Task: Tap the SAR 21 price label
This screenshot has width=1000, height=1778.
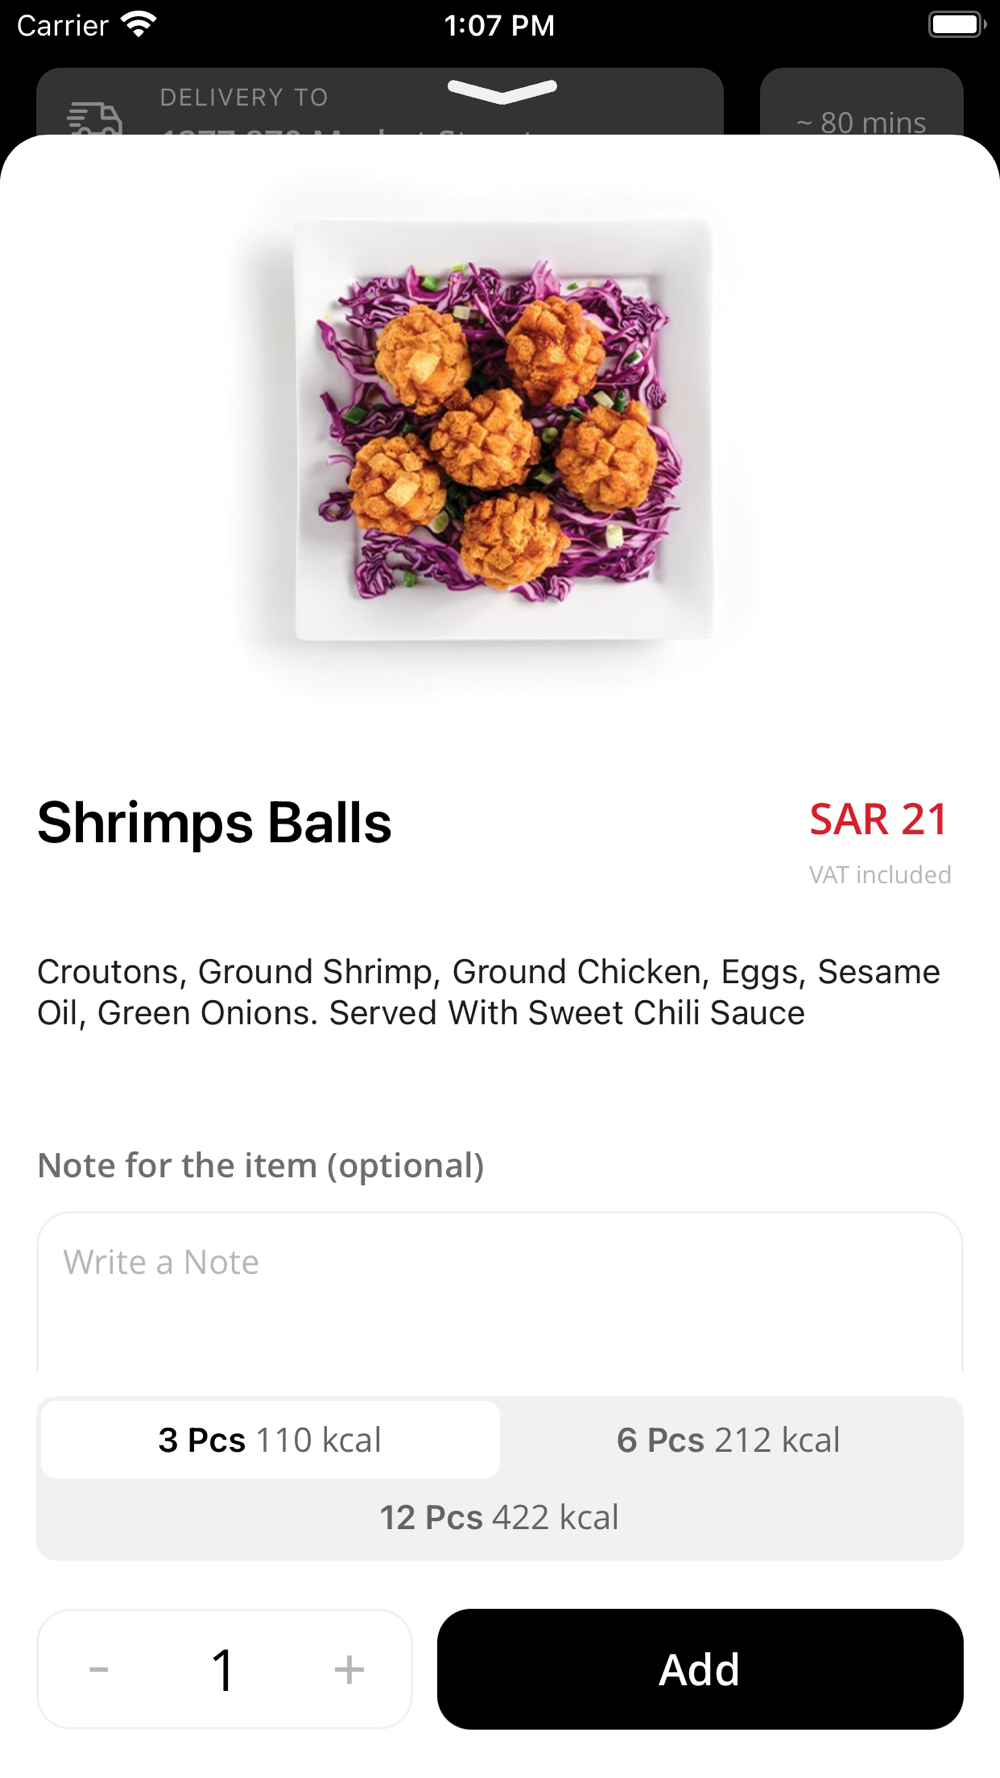Action: click(x=879, y=820)
